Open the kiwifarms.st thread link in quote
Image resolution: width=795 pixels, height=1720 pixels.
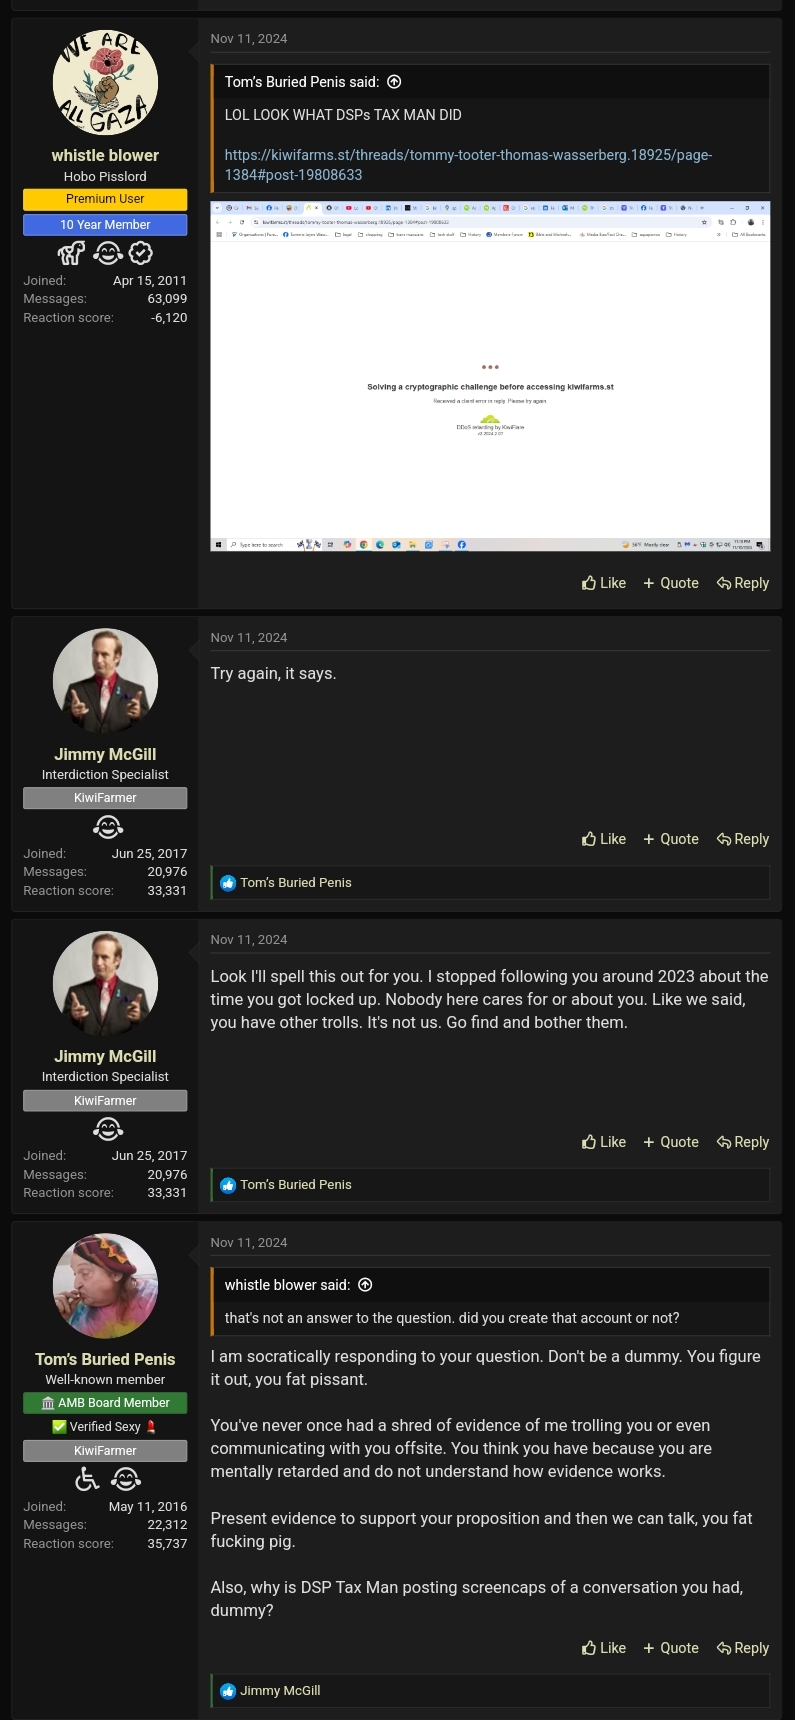[468, 165]
